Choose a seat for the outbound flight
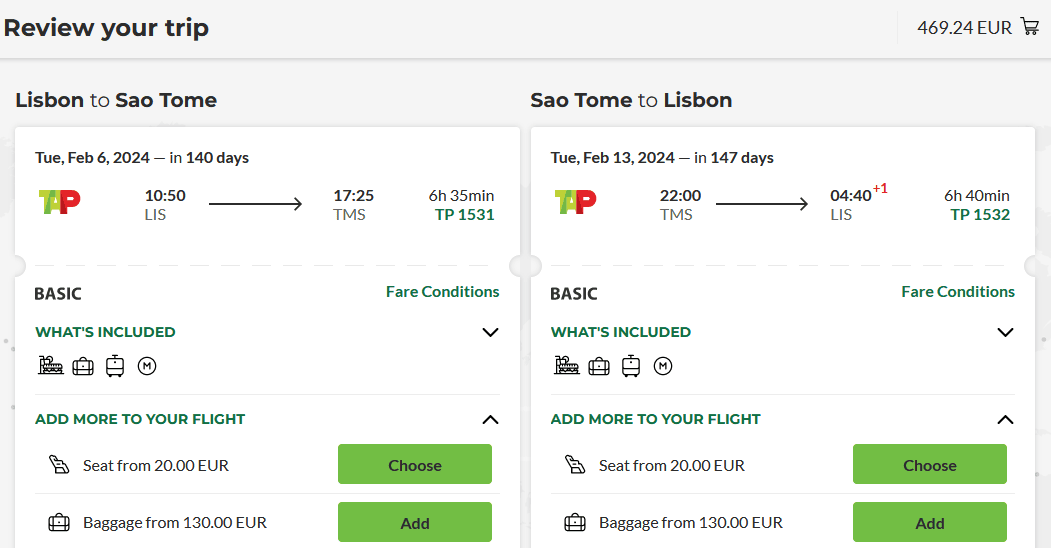The image size is (1051, 548). coord(414,465)
